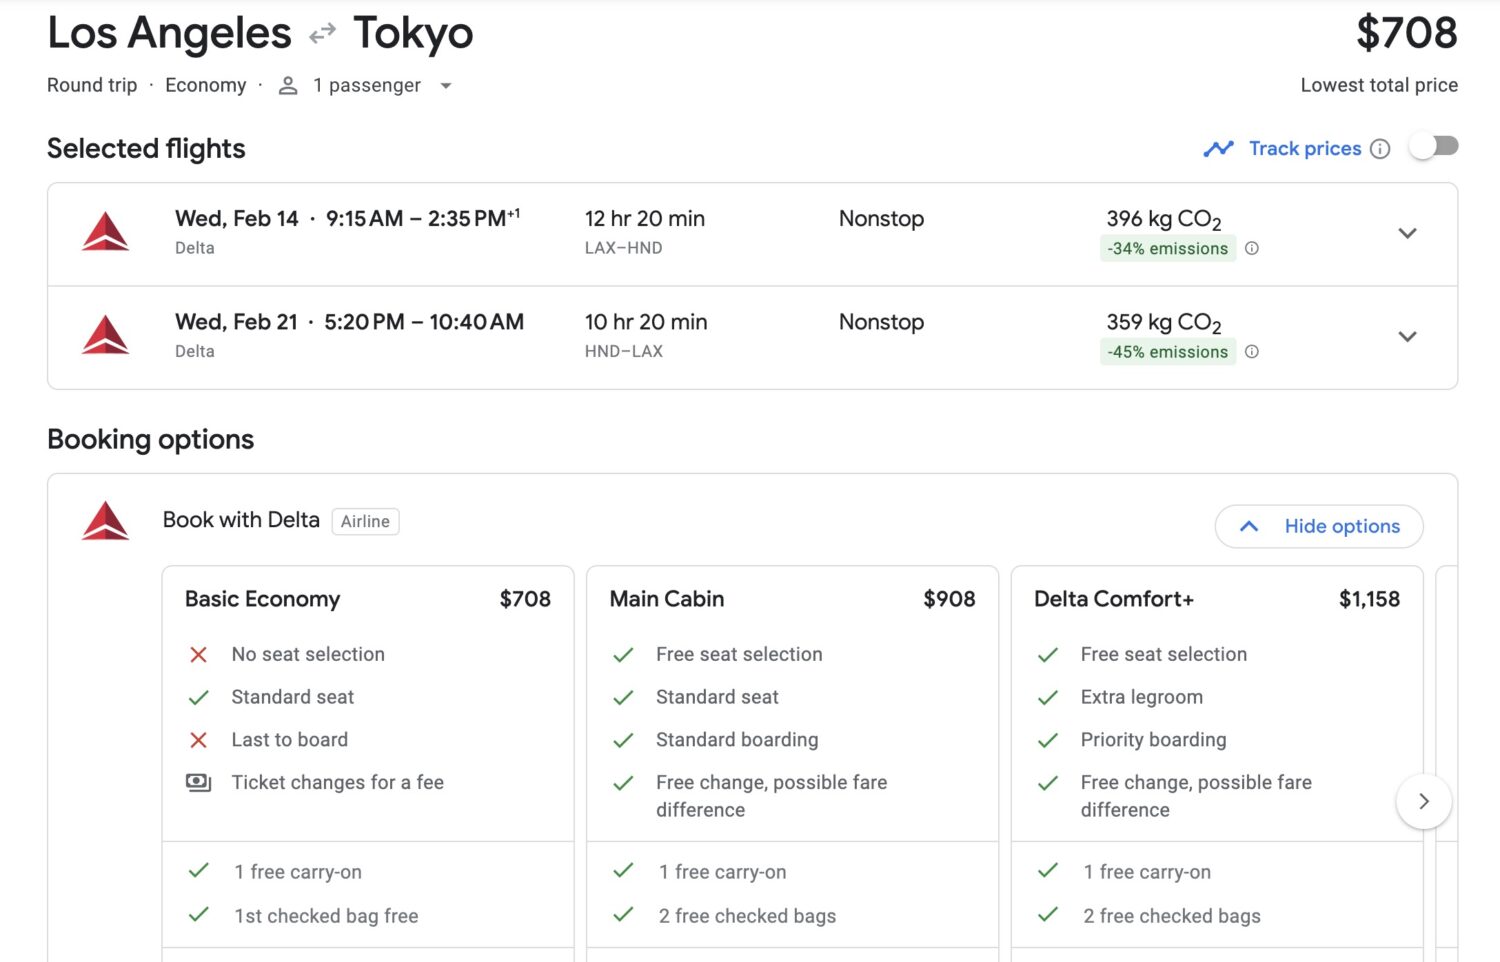Screen dimensions: 1500x962
Task: Click the info icon next to -45% emissions
Action: click(x=1252, y=351)
